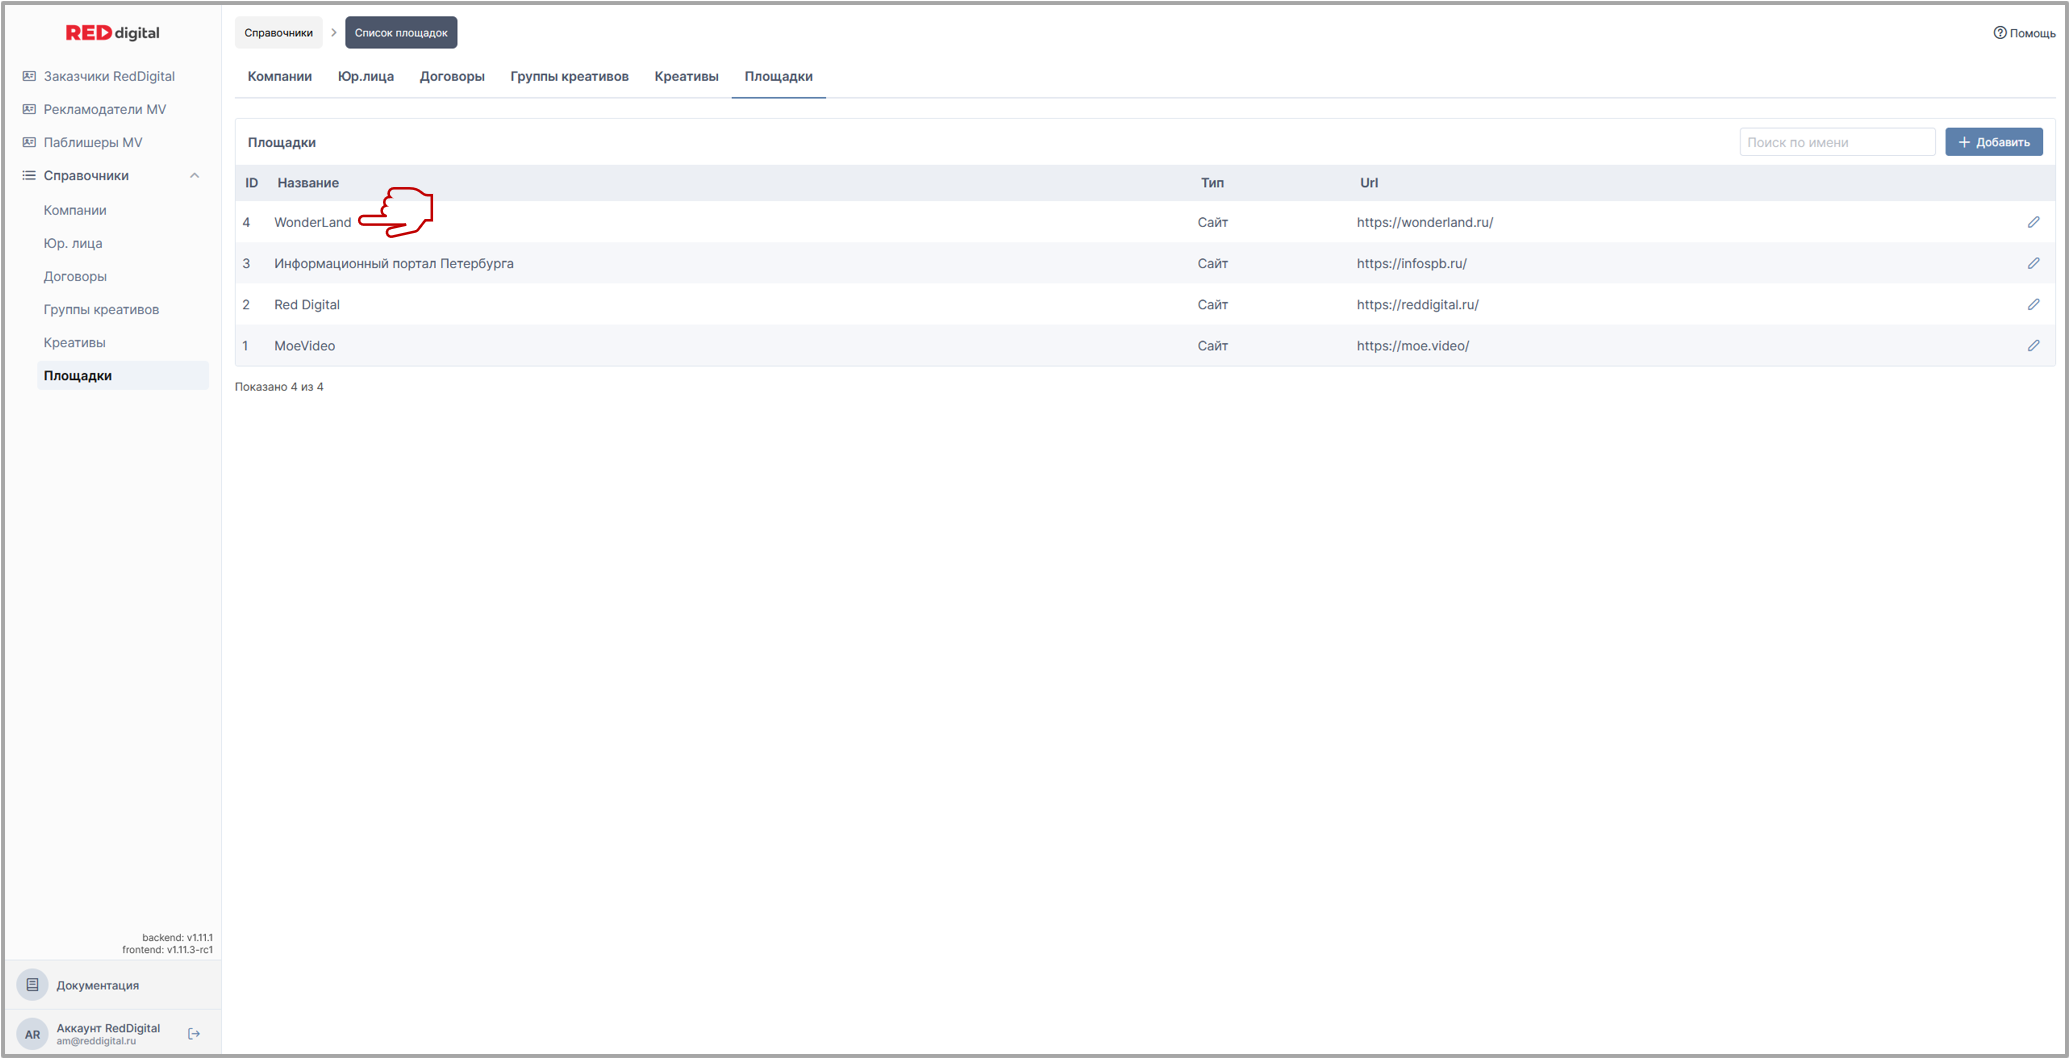Select Паблишеры MV in the sidebar

click(x=93, y=142)
